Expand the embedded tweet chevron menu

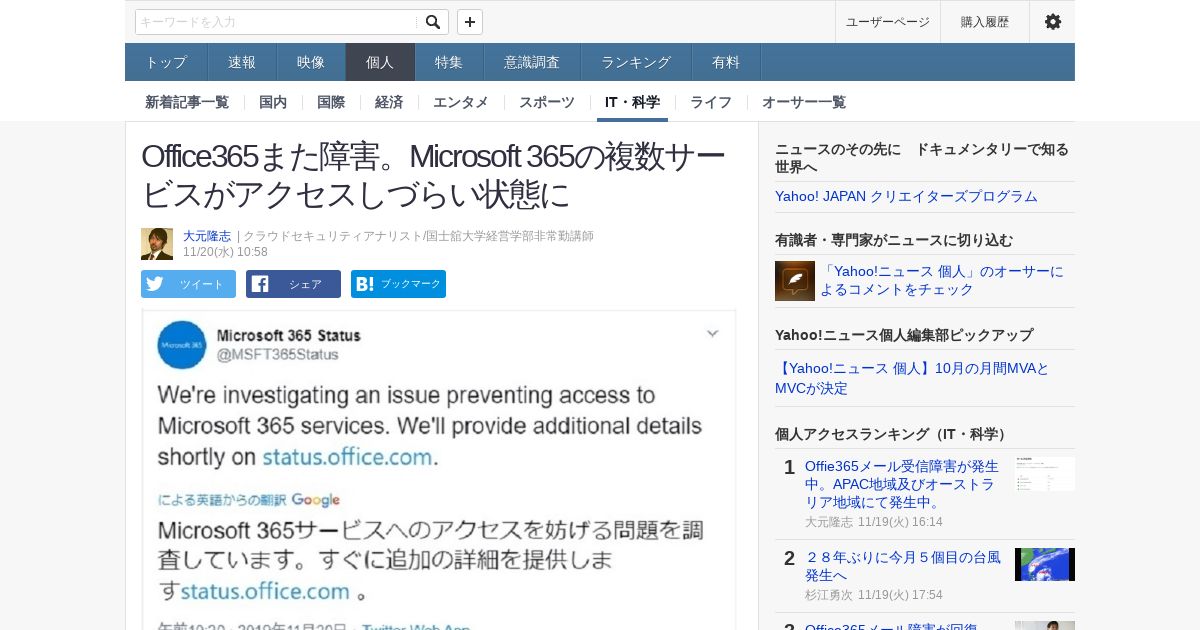(712, 333)
